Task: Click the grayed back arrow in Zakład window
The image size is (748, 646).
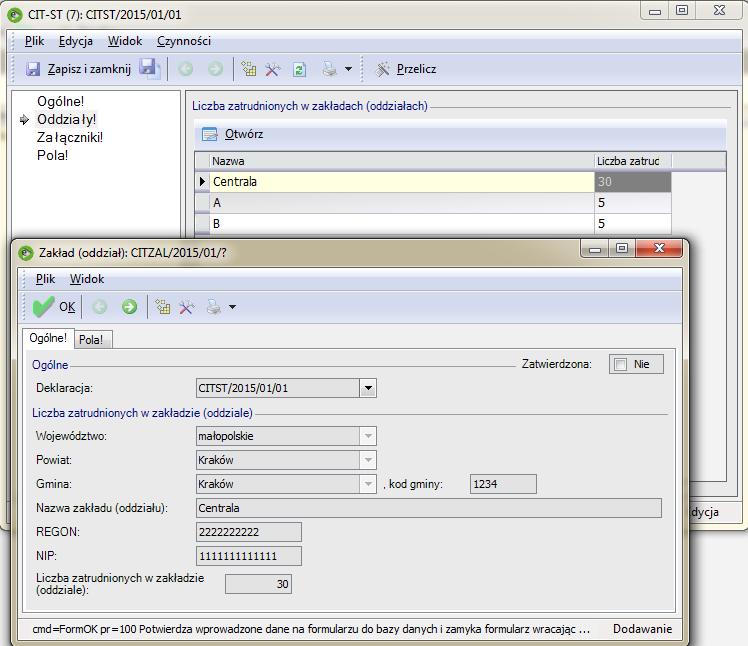Action: [x=100, y=307]
